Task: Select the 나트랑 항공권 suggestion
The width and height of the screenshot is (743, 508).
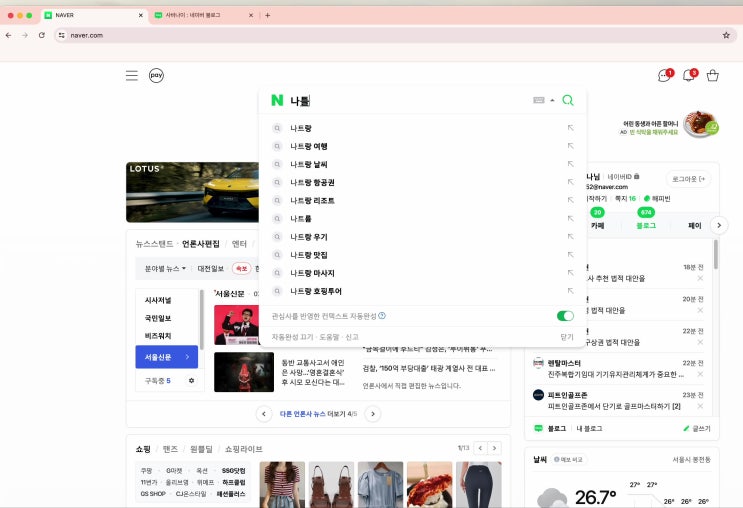Action: [312, 182]
